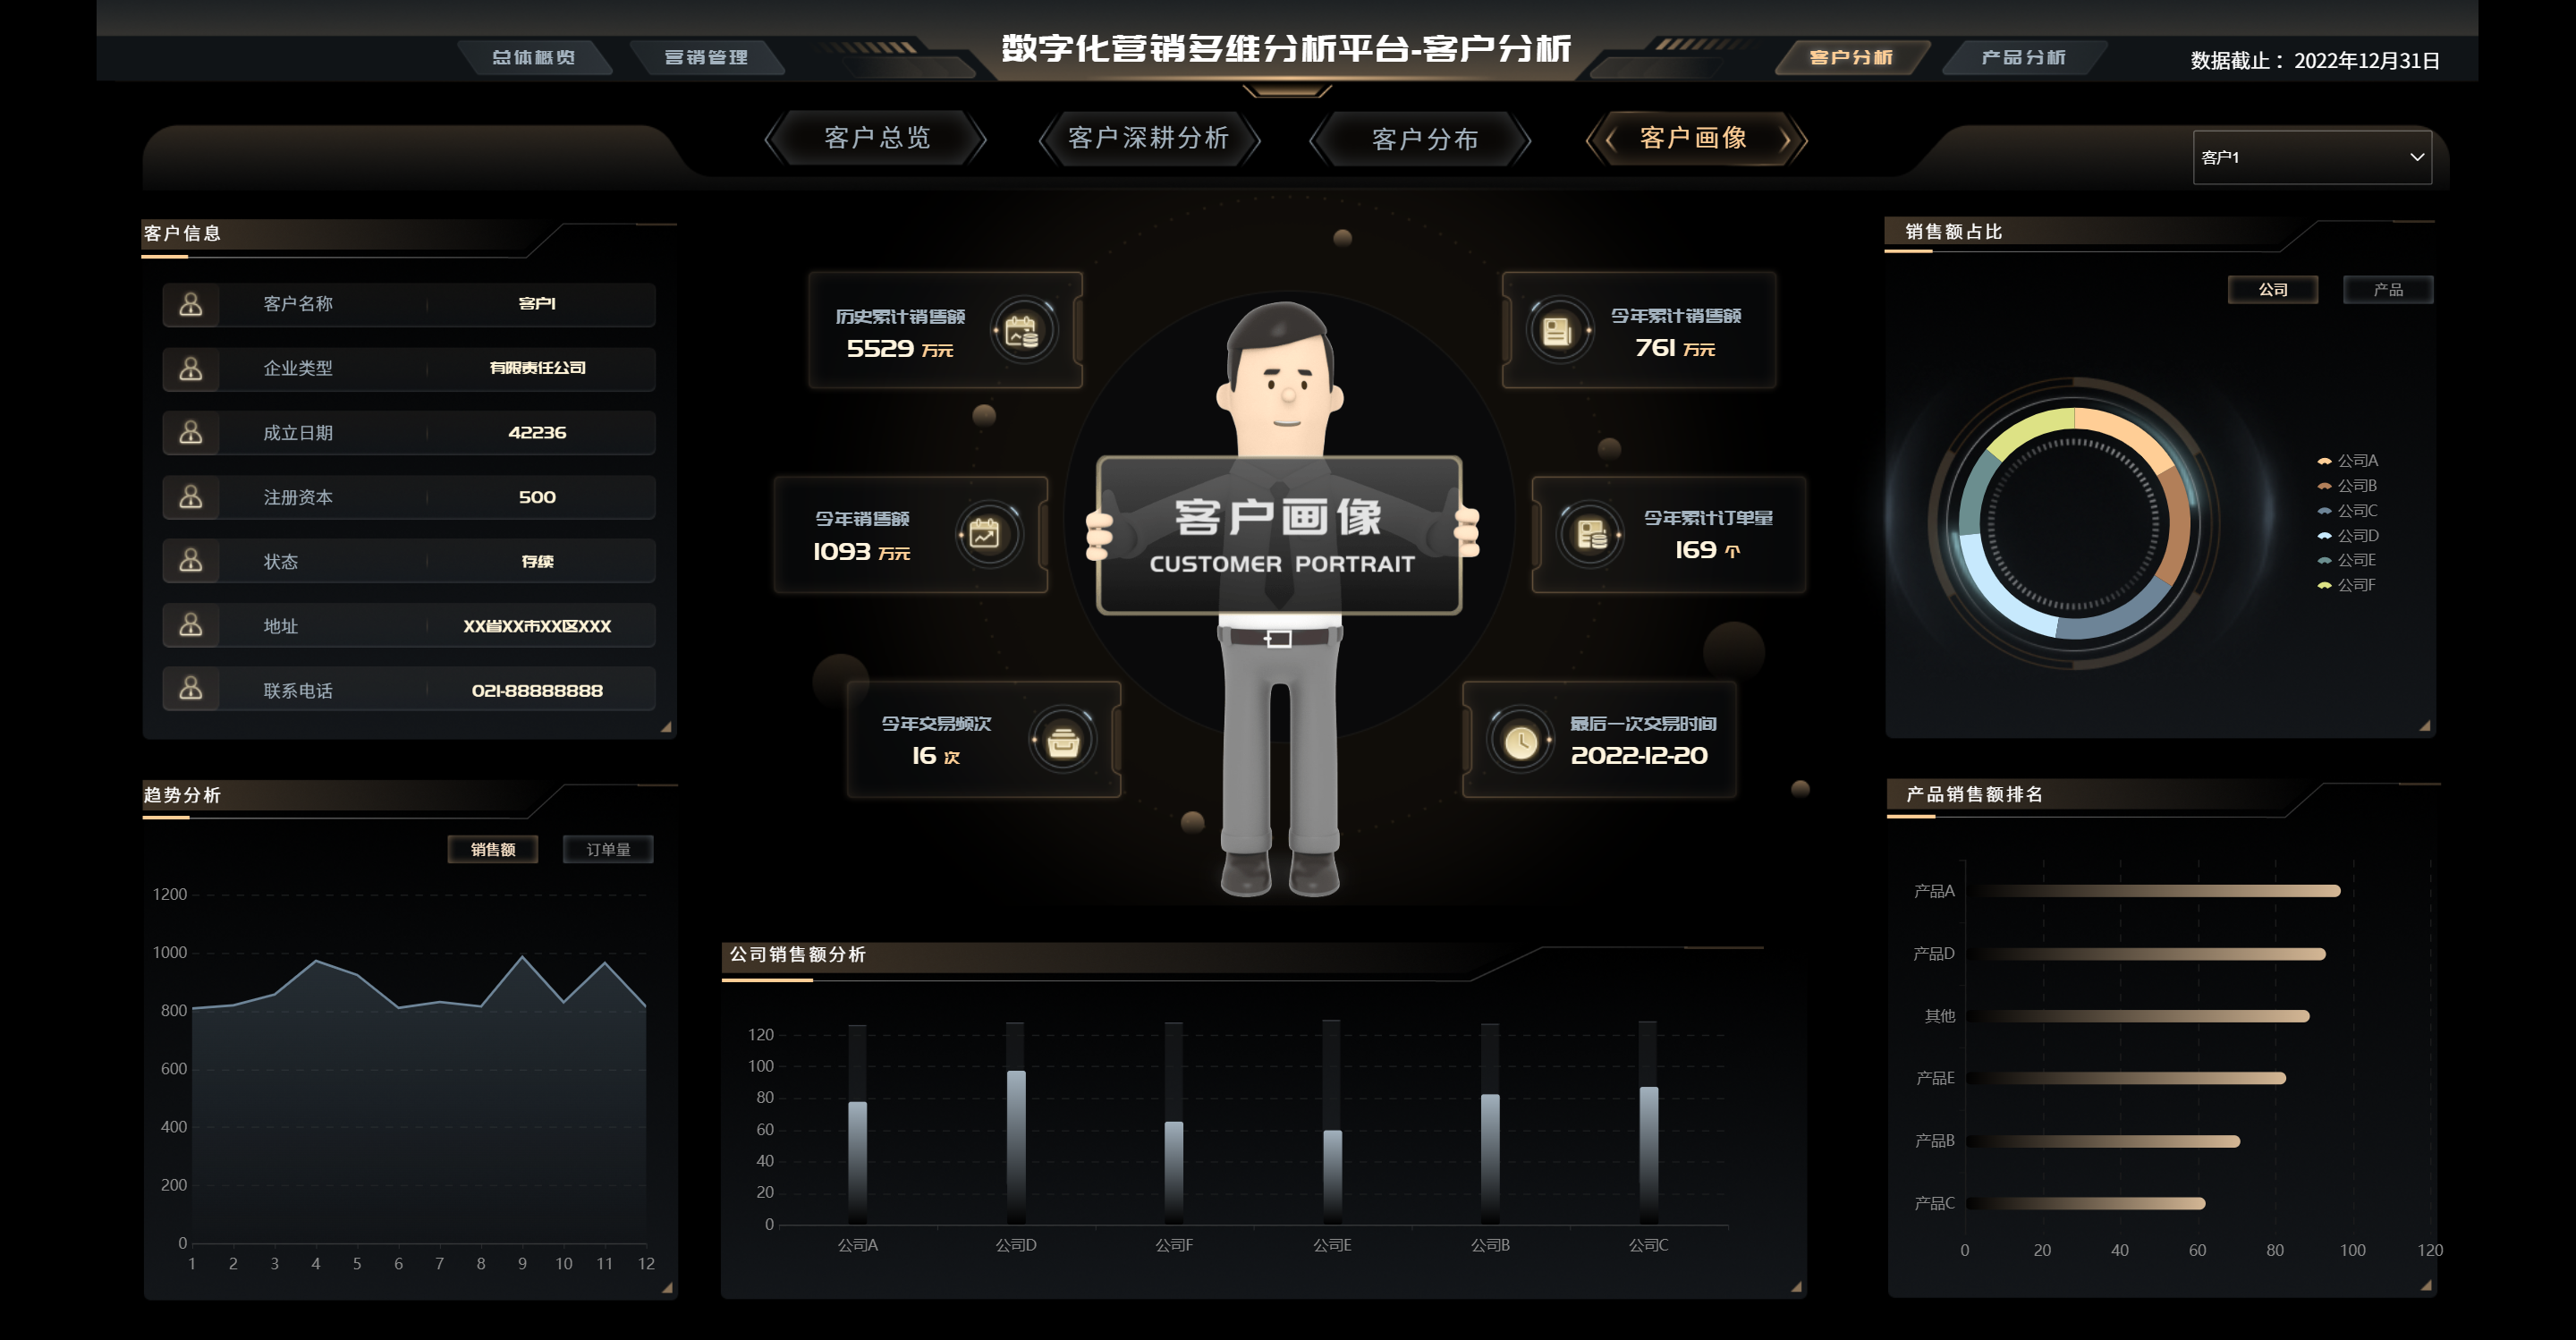2576x1340 pixels.
Task: Switch sales share chart to 产品
Action: point(2387,290)
